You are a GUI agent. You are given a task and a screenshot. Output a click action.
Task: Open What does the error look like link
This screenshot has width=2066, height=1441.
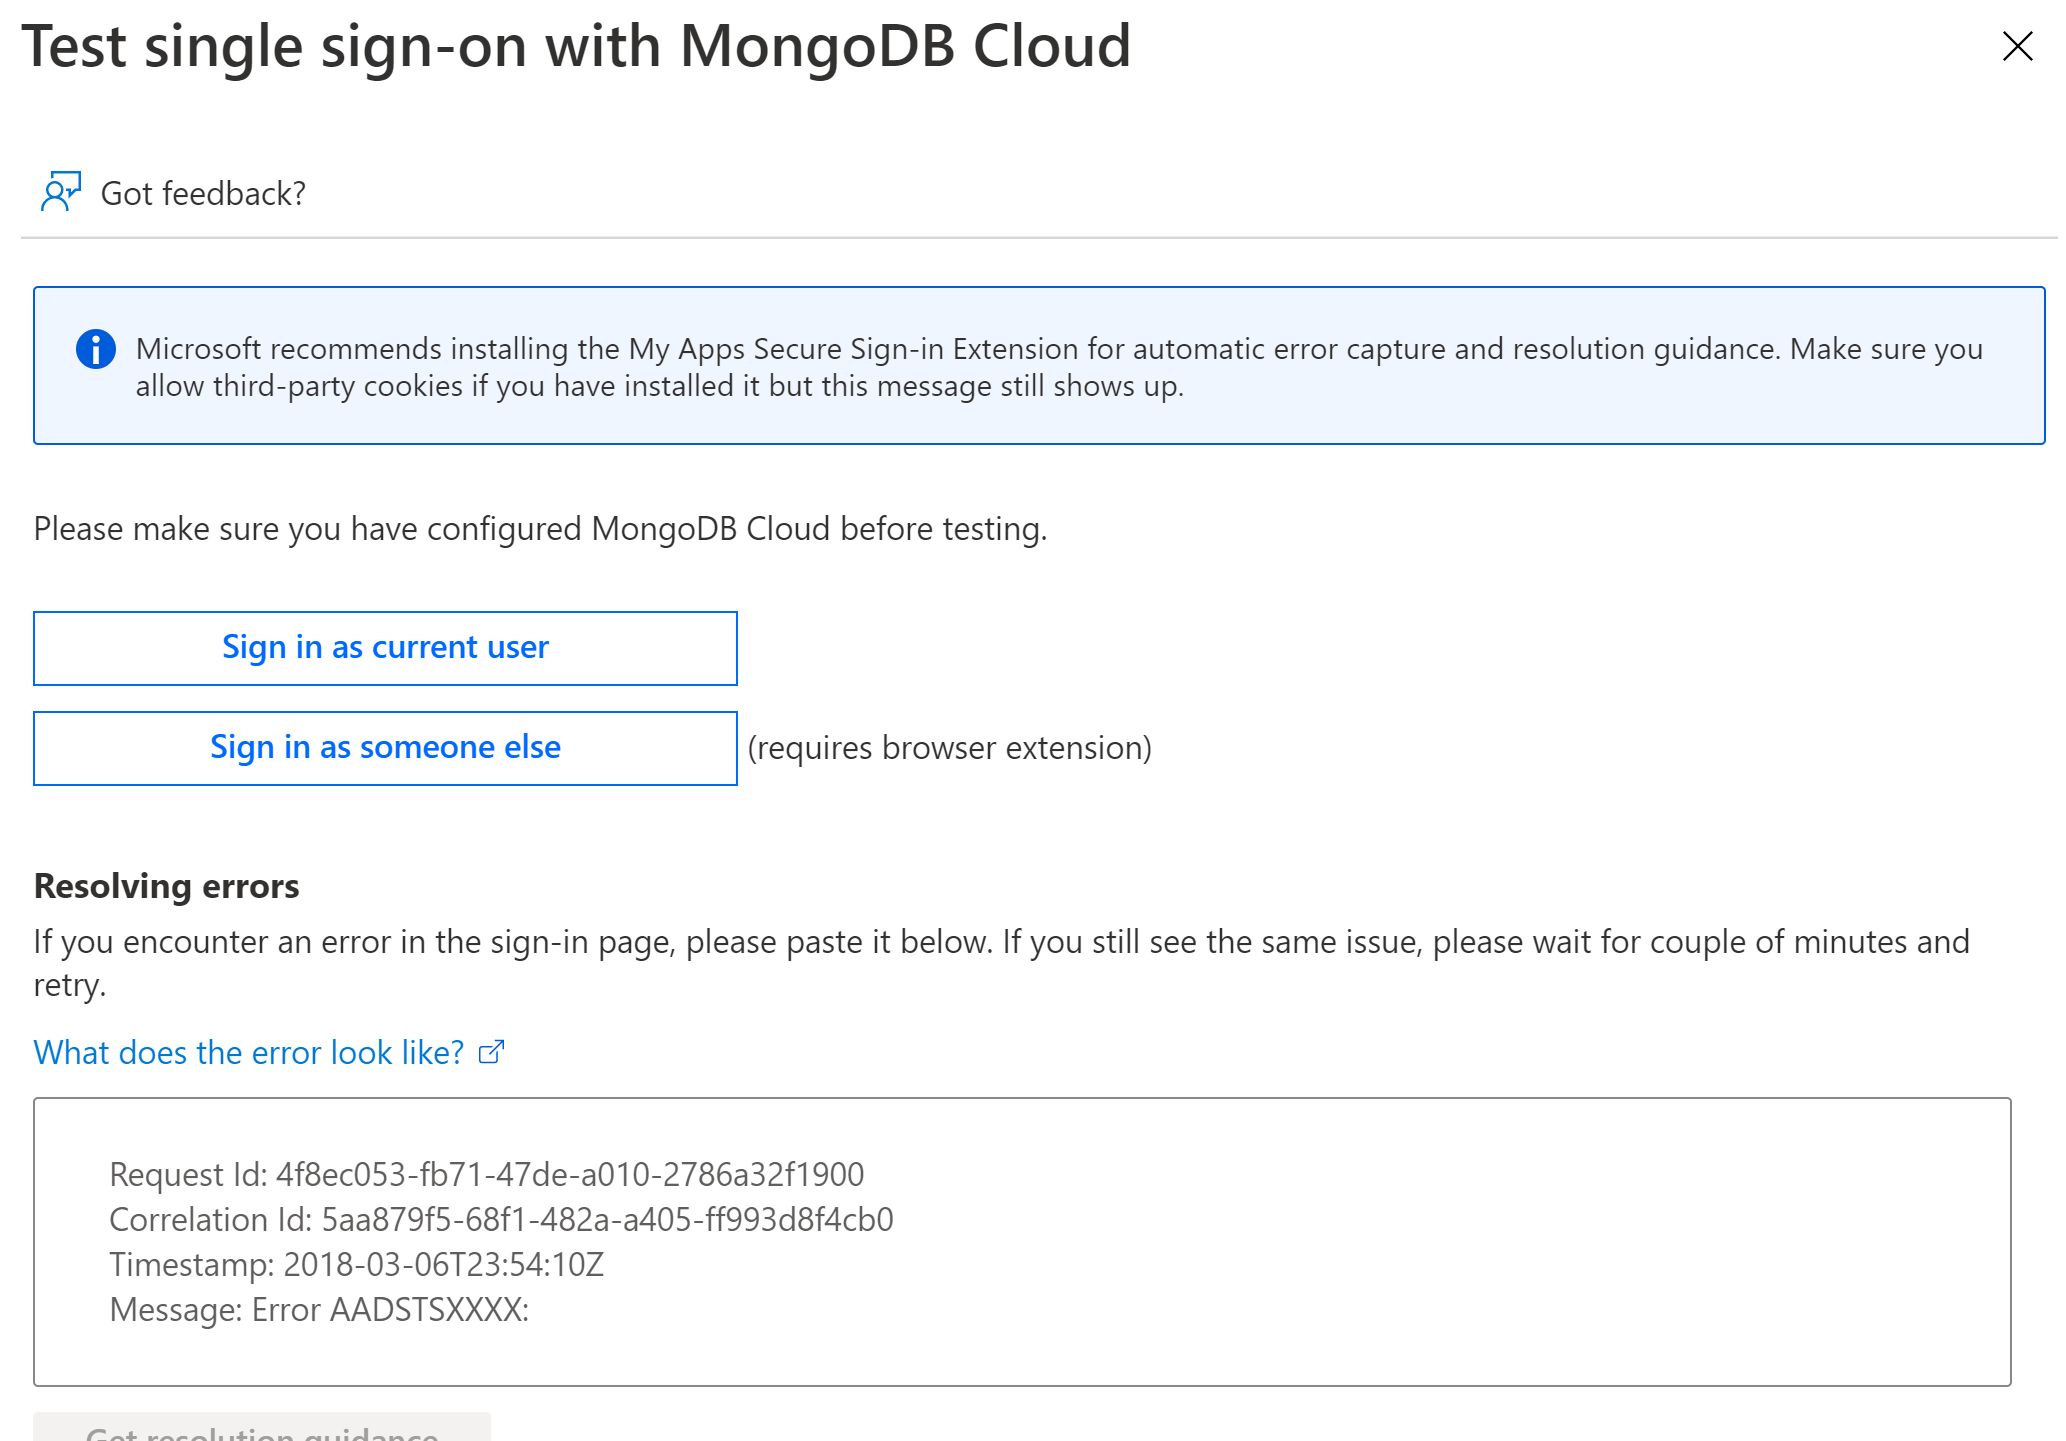249,1052
